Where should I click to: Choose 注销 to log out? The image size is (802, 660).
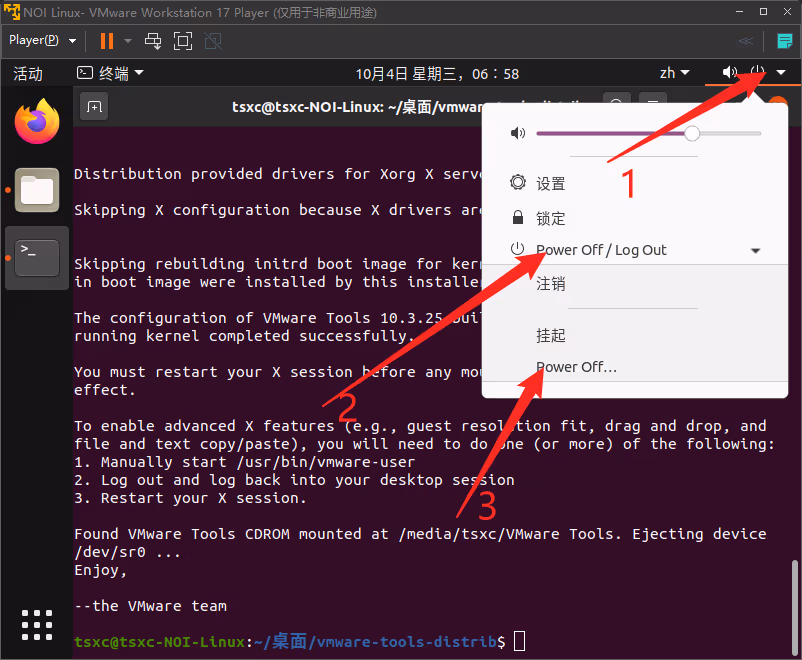tap(551, 284)
